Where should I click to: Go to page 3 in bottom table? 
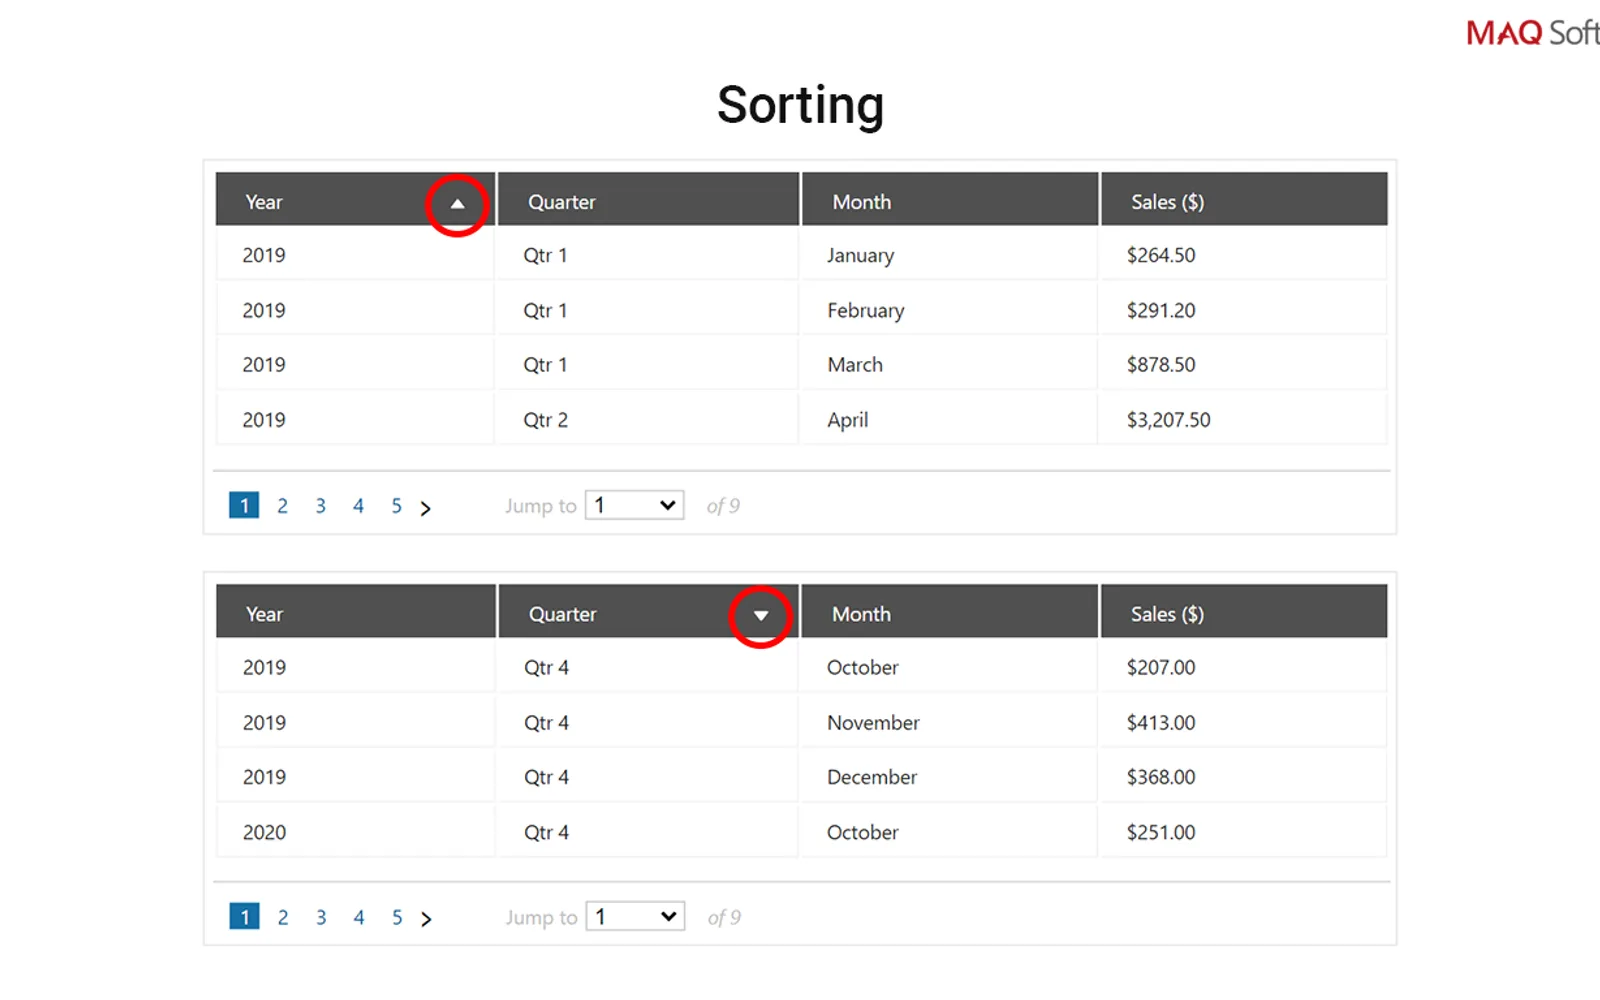(321, 918)
